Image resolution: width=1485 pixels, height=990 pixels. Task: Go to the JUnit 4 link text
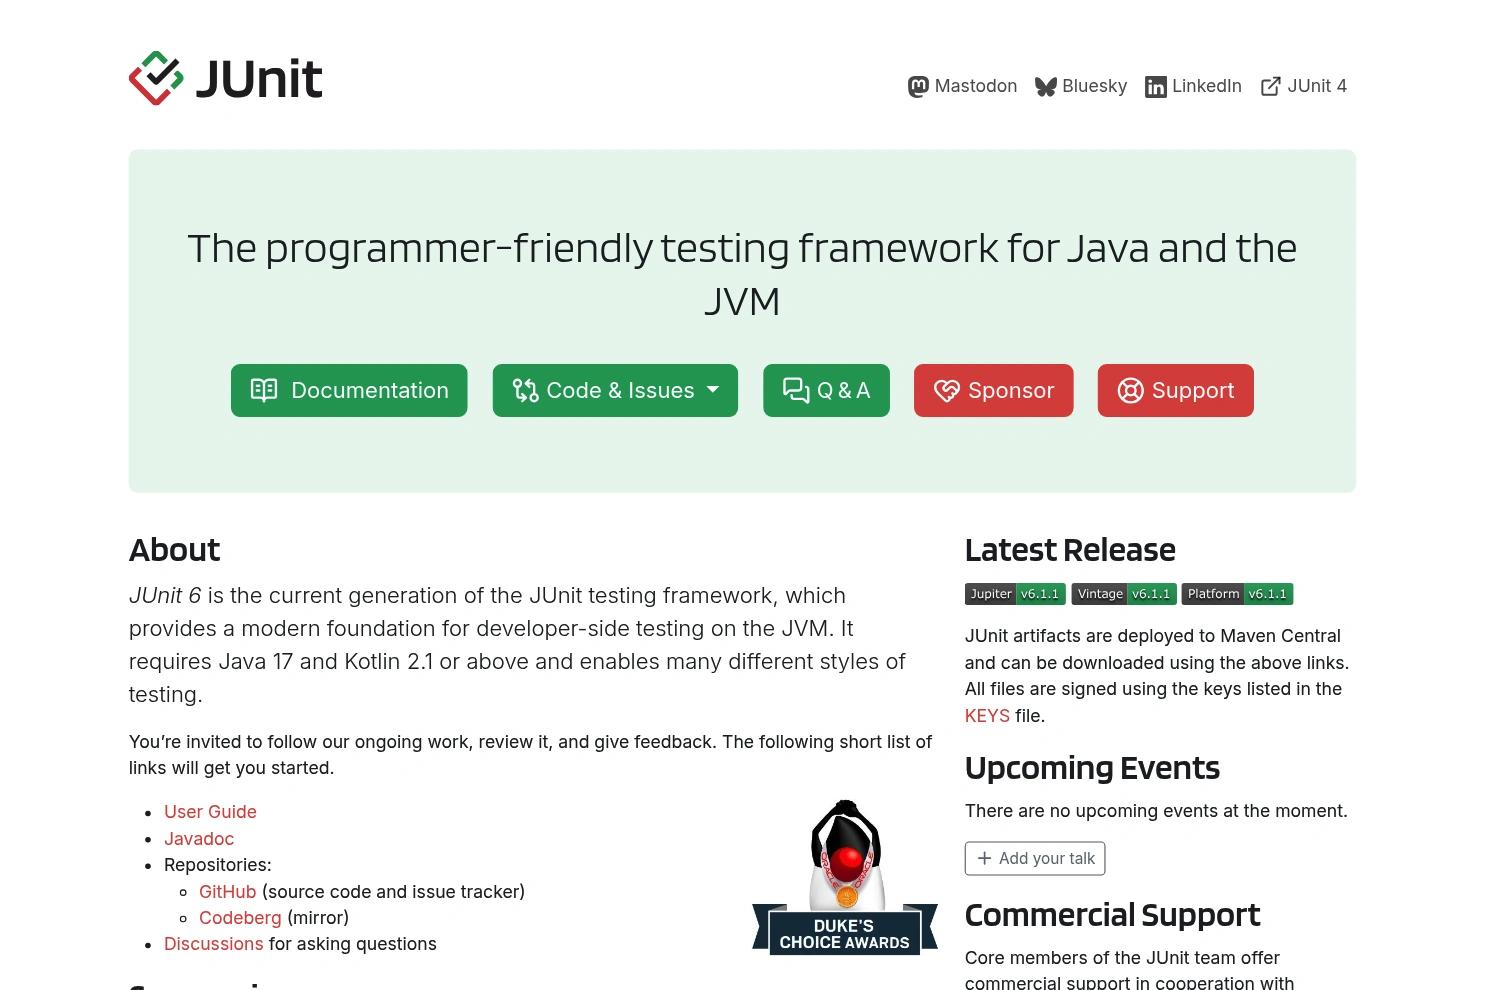coord(1317,86)
